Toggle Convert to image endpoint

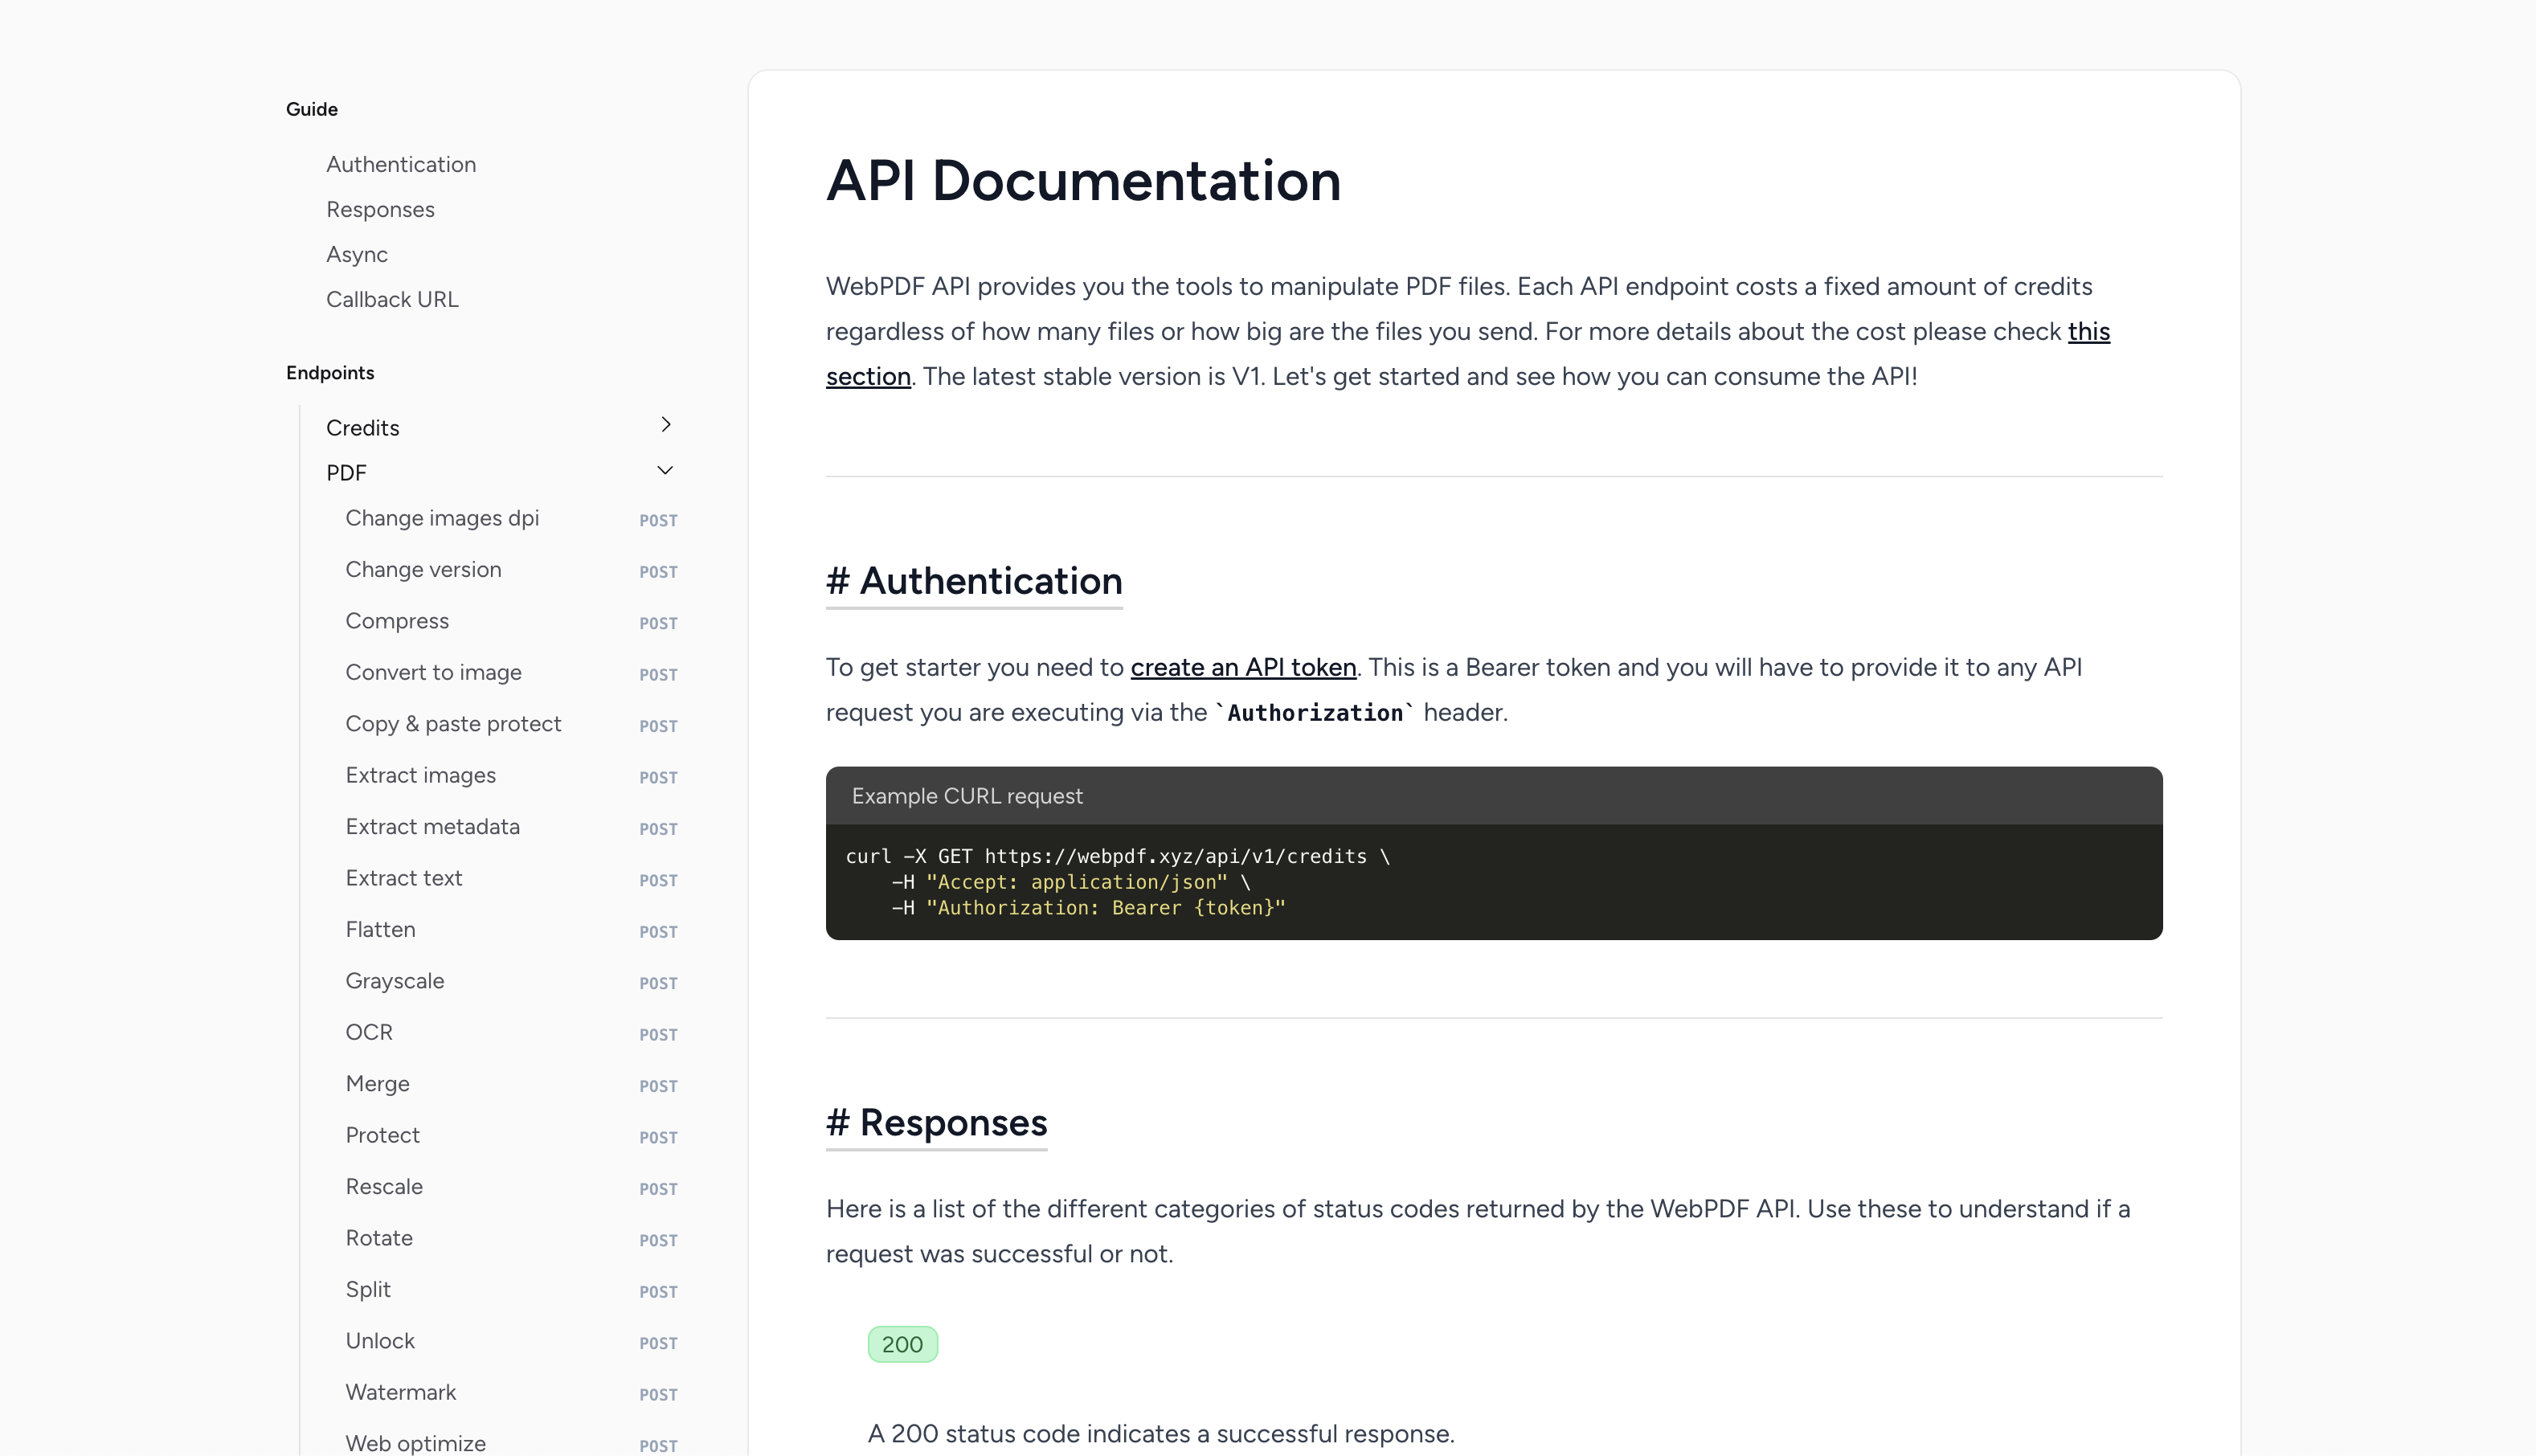[434, 673]
